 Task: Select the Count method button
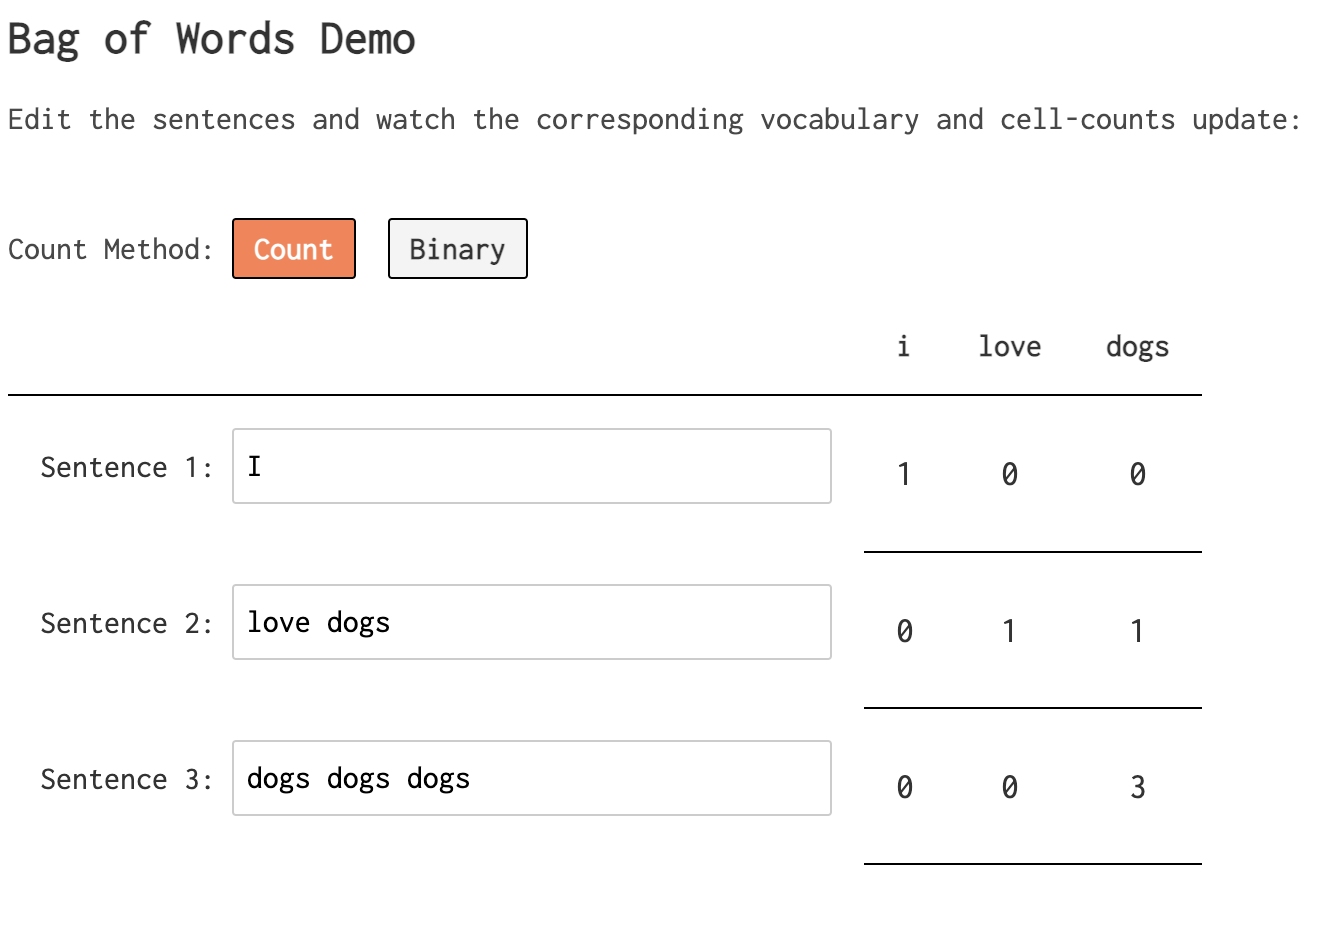point(294,248)
